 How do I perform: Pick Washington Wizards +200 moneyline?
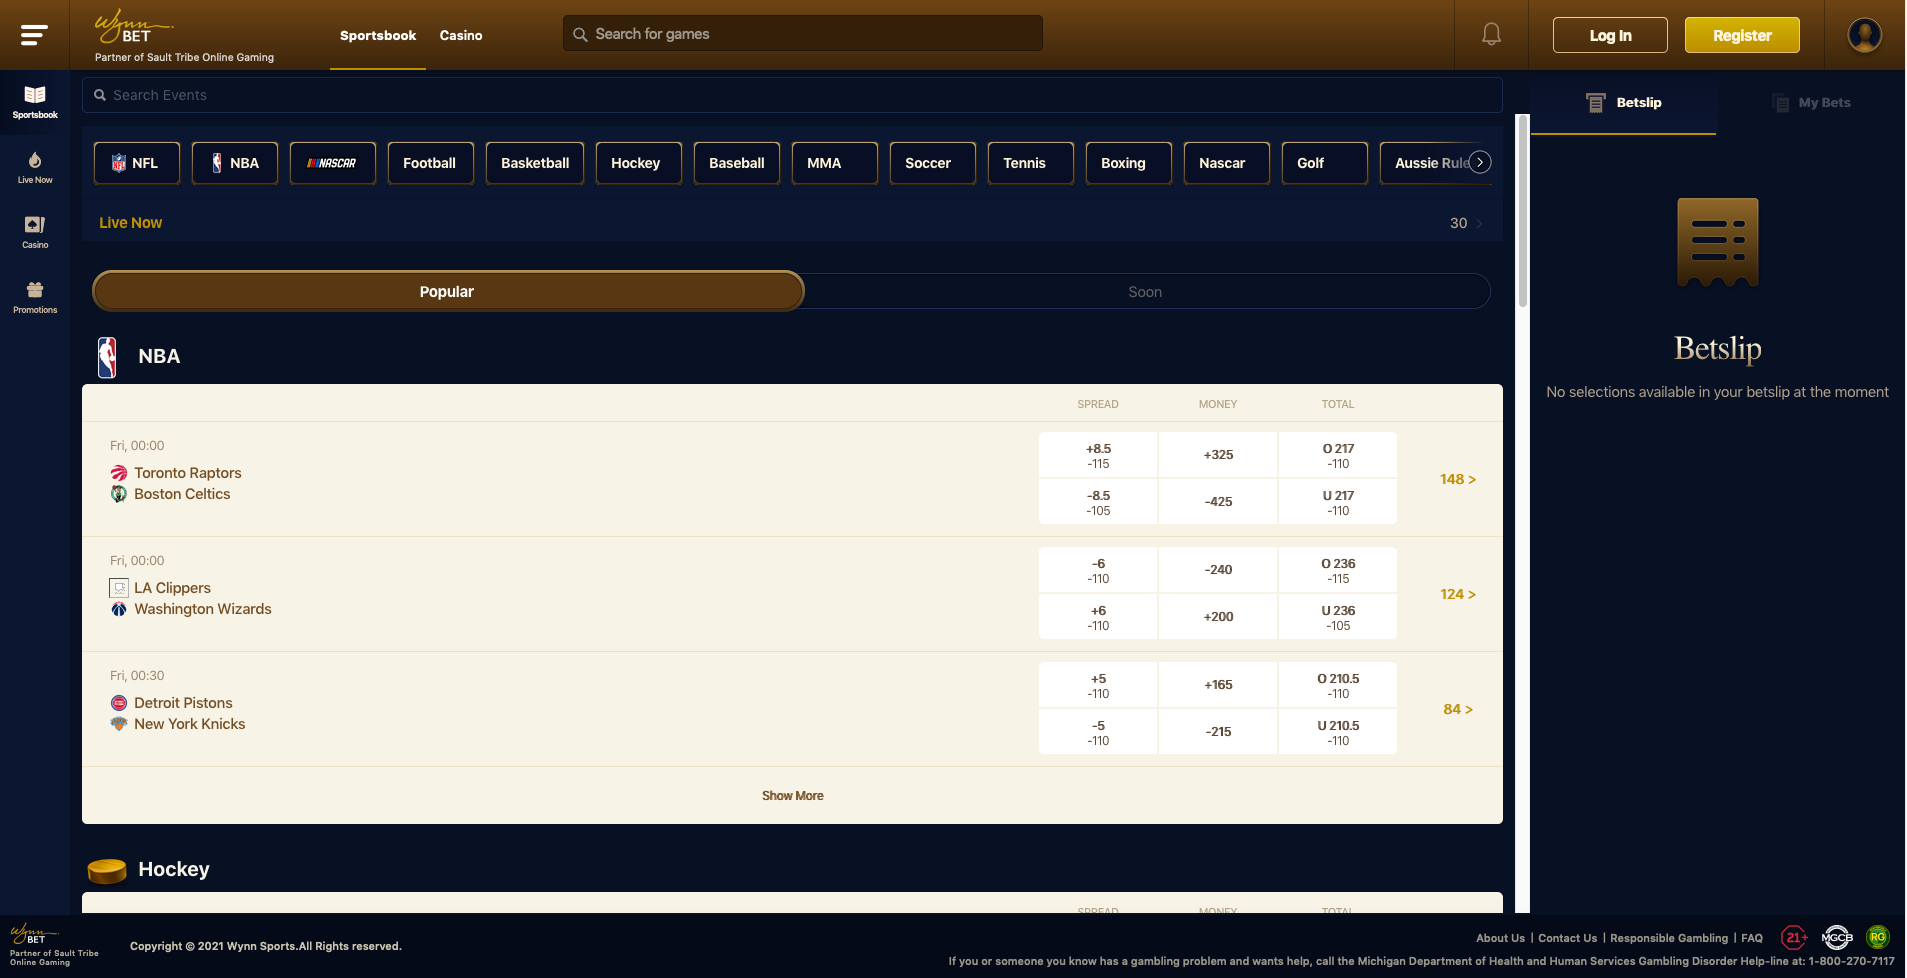(x=1218, y=617)
